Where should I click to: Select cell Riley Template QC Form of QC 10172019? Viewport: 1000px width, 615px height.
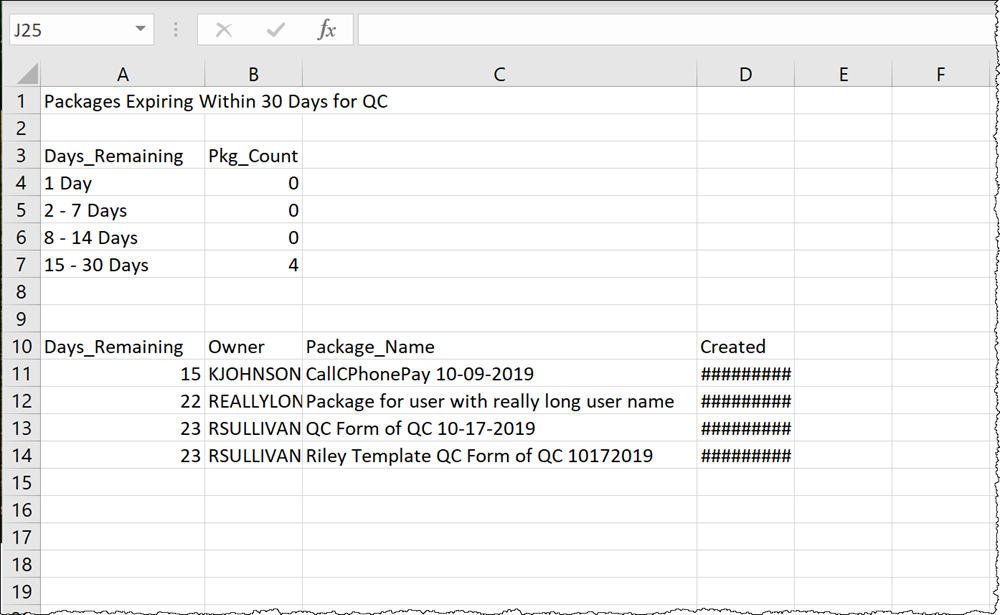pos(499,456)
